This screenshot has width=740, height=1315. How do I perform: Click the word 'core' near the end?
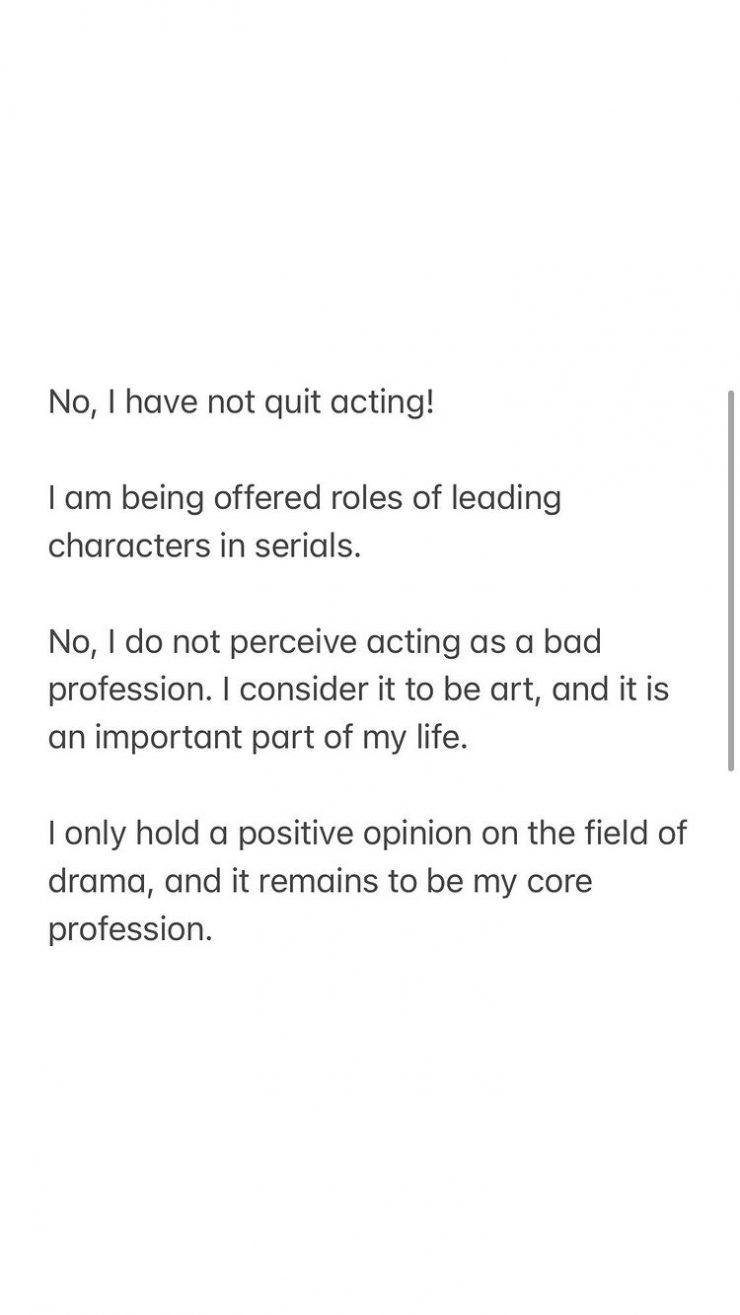coord(559,883)
